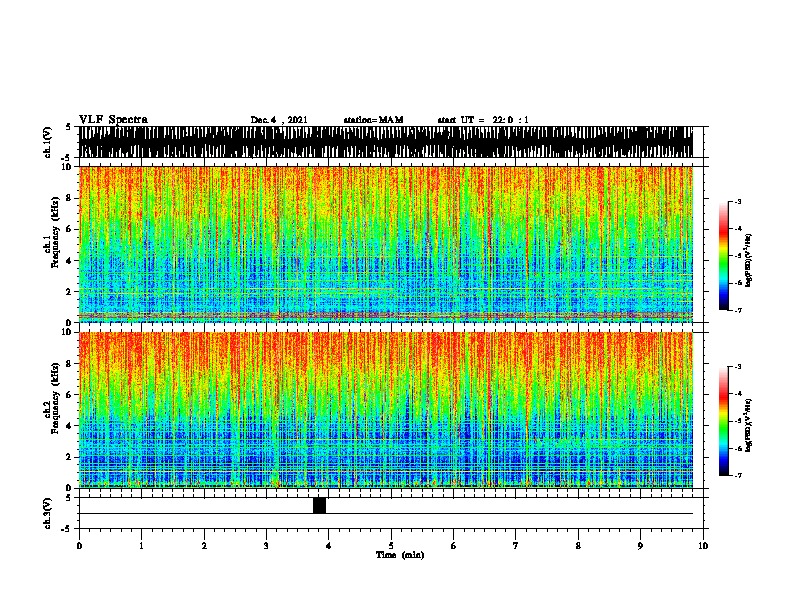Click the "ch.1(V)" waveform axis label

(47, 142)
